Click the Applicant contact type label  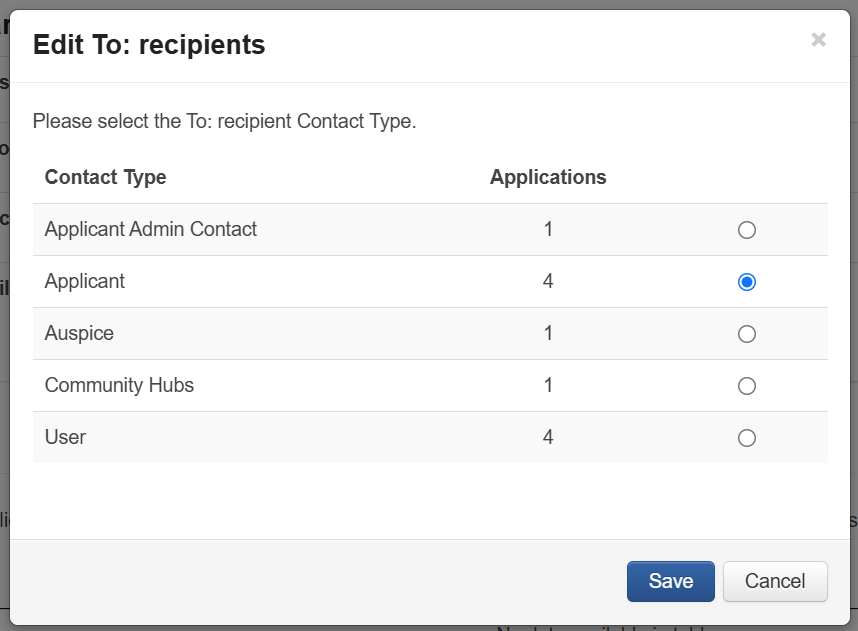coord(85,281)
